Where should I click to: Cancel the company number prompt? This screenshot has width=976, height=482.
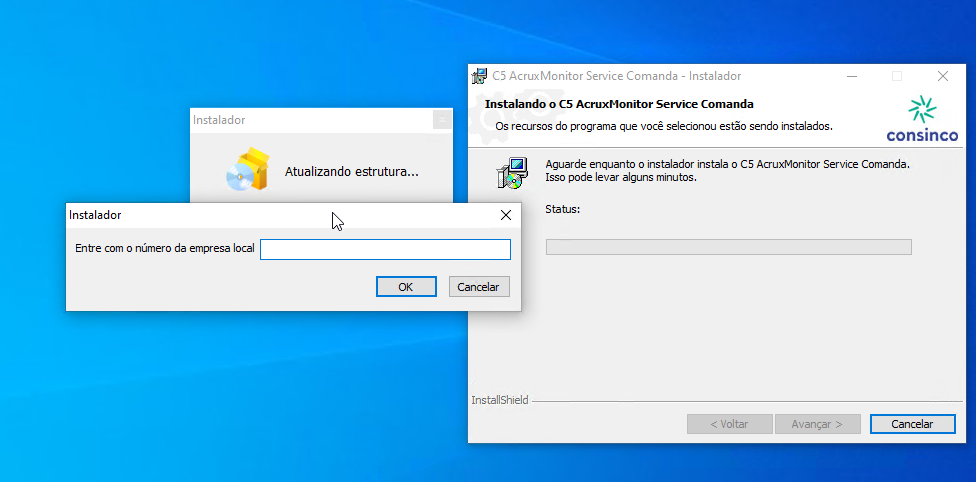pyautogui.click(x=478, y=287)
